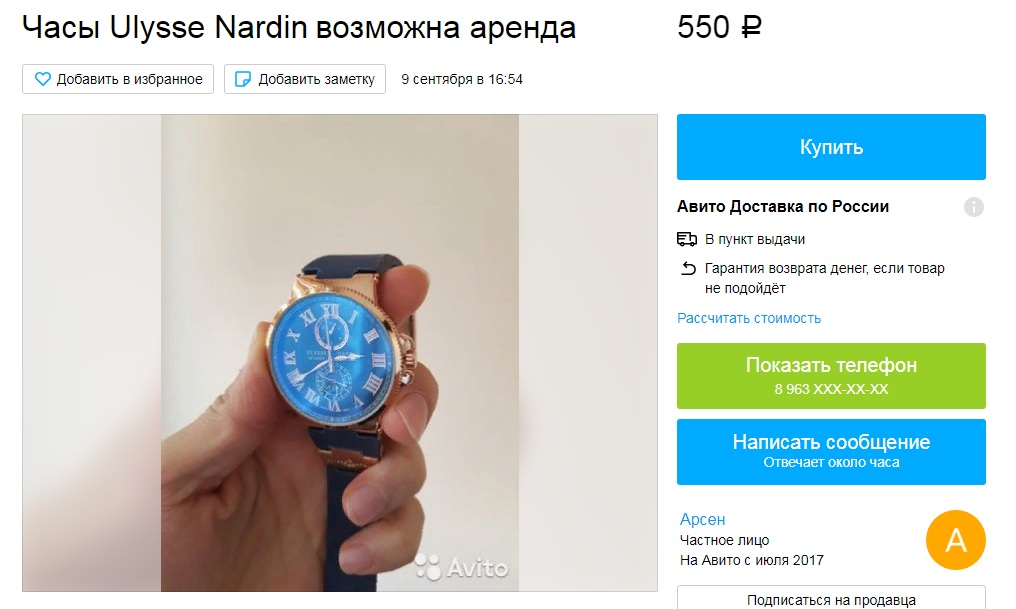Screen dimensions: 1016x609
Task: Click the note icon beside Добавить заметку
Action: point(242,79)
